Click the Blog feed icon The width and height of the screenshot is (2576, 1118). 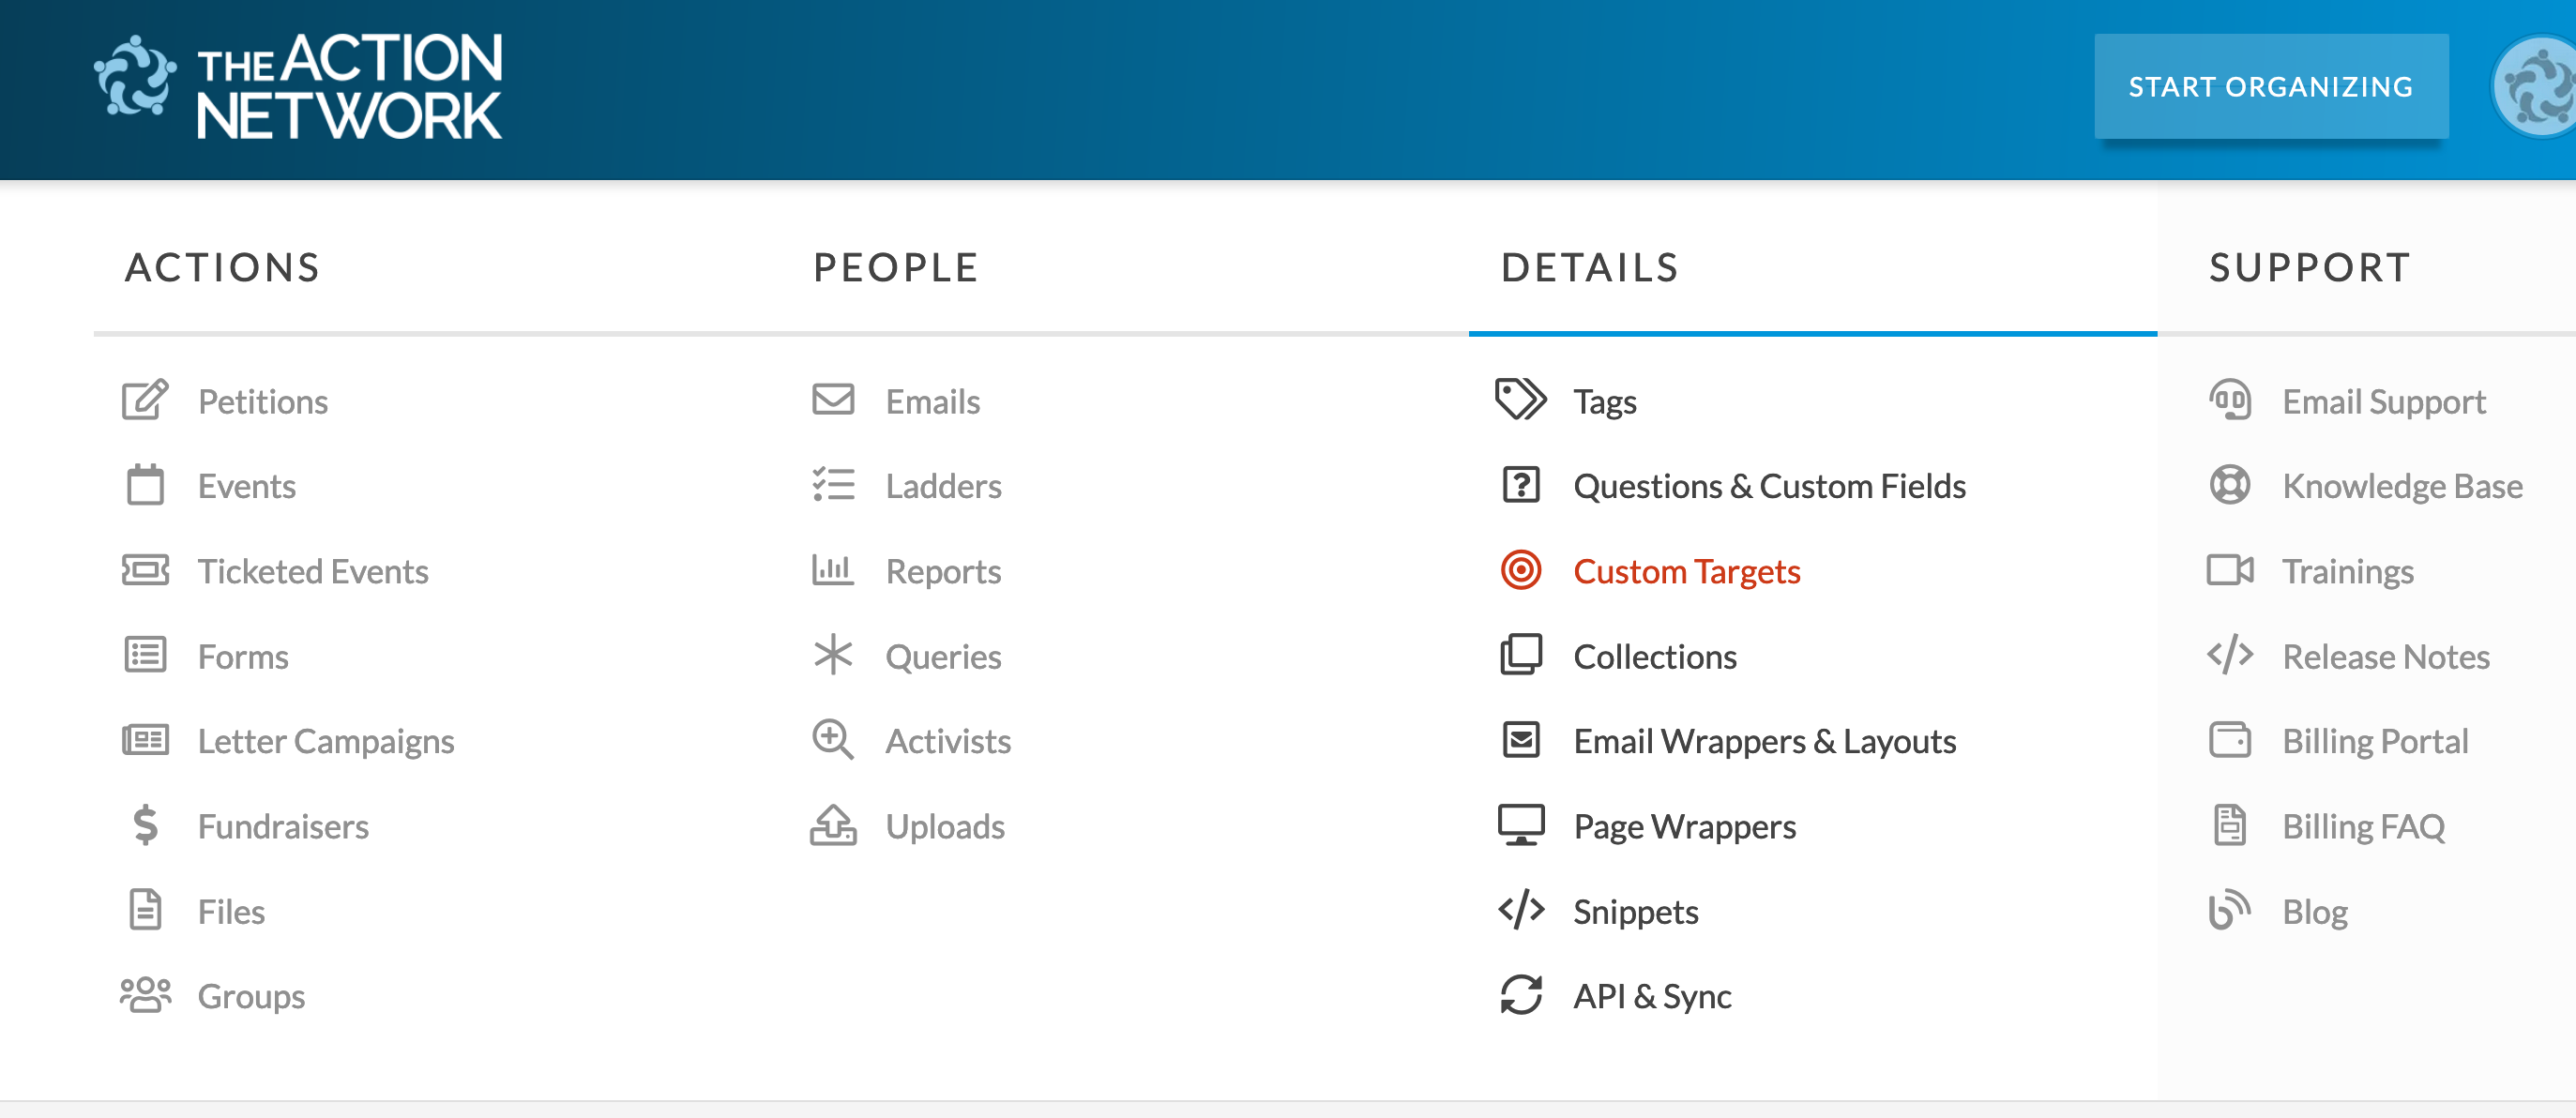point(2229,911)
